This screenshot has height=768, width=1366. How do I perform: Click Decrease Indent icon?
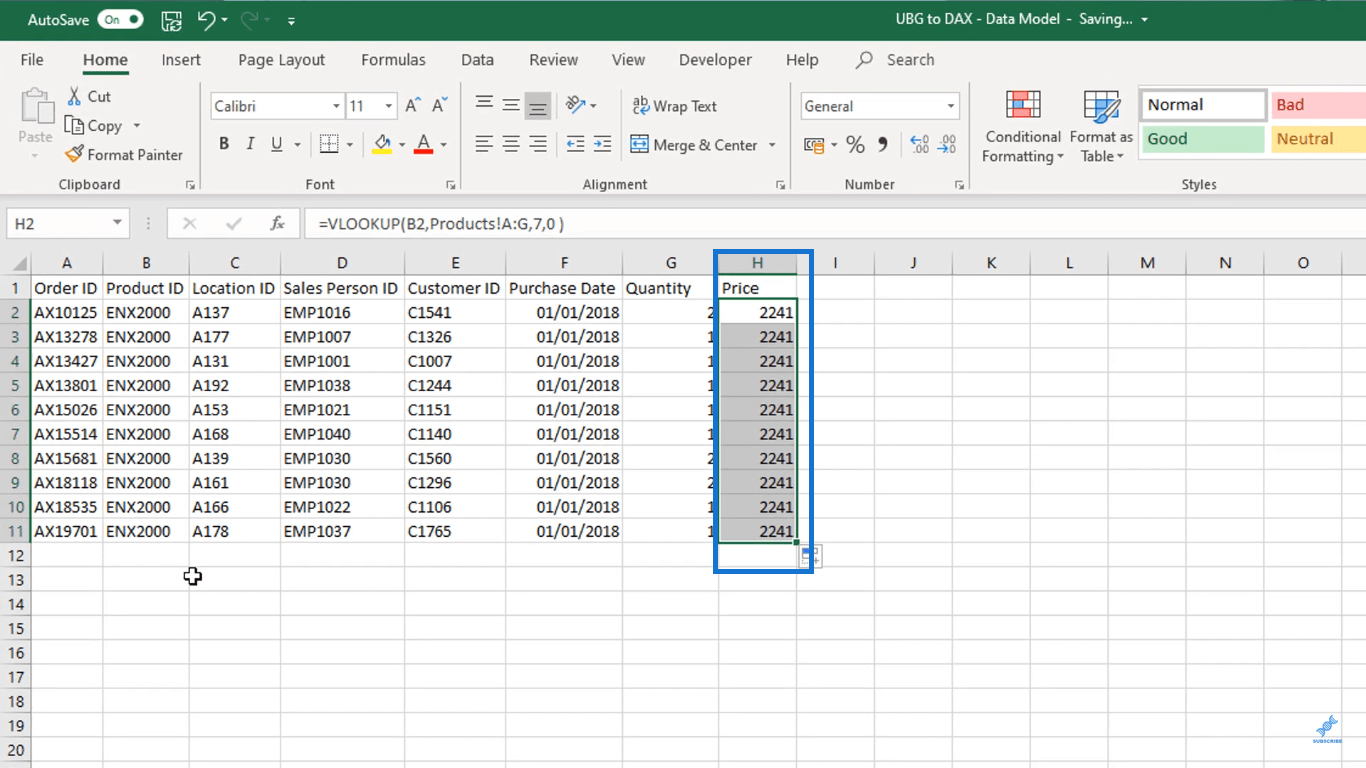pyautogui.click(x=575, y=144)
